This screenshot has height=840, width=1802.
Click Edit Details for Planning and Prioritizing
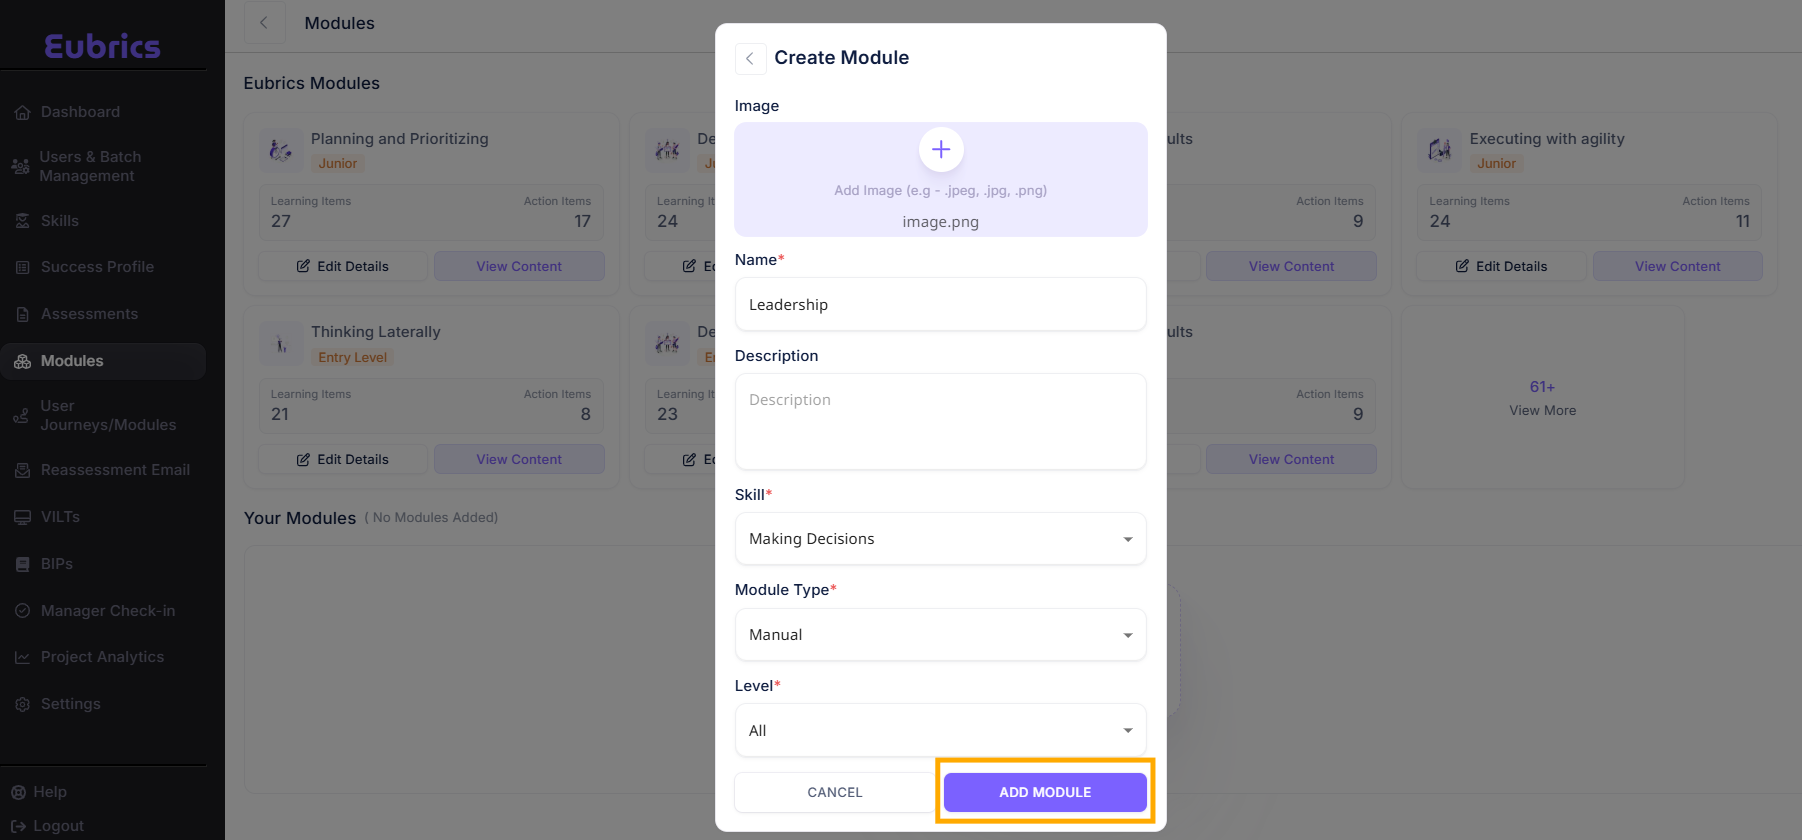(343, 267)
